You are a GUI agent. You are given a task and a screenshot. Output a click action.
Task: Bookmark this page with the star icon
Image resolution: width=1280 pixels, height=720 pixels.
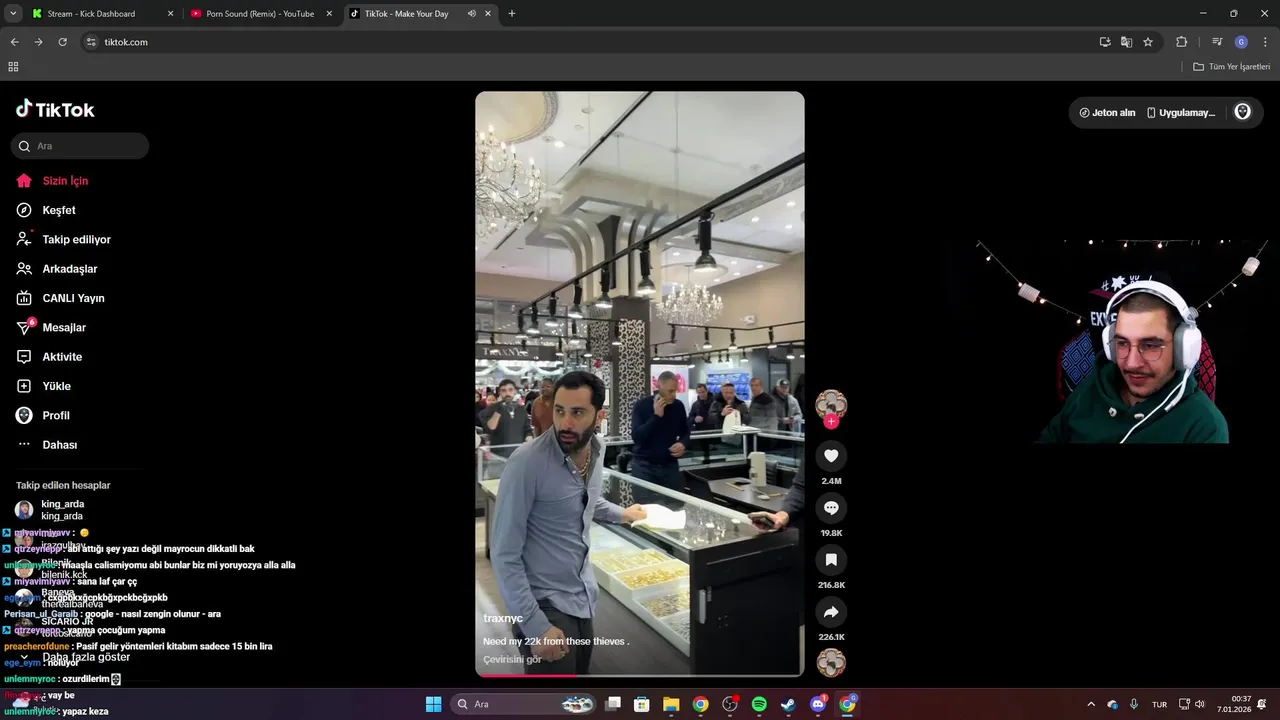(1148, 42)
